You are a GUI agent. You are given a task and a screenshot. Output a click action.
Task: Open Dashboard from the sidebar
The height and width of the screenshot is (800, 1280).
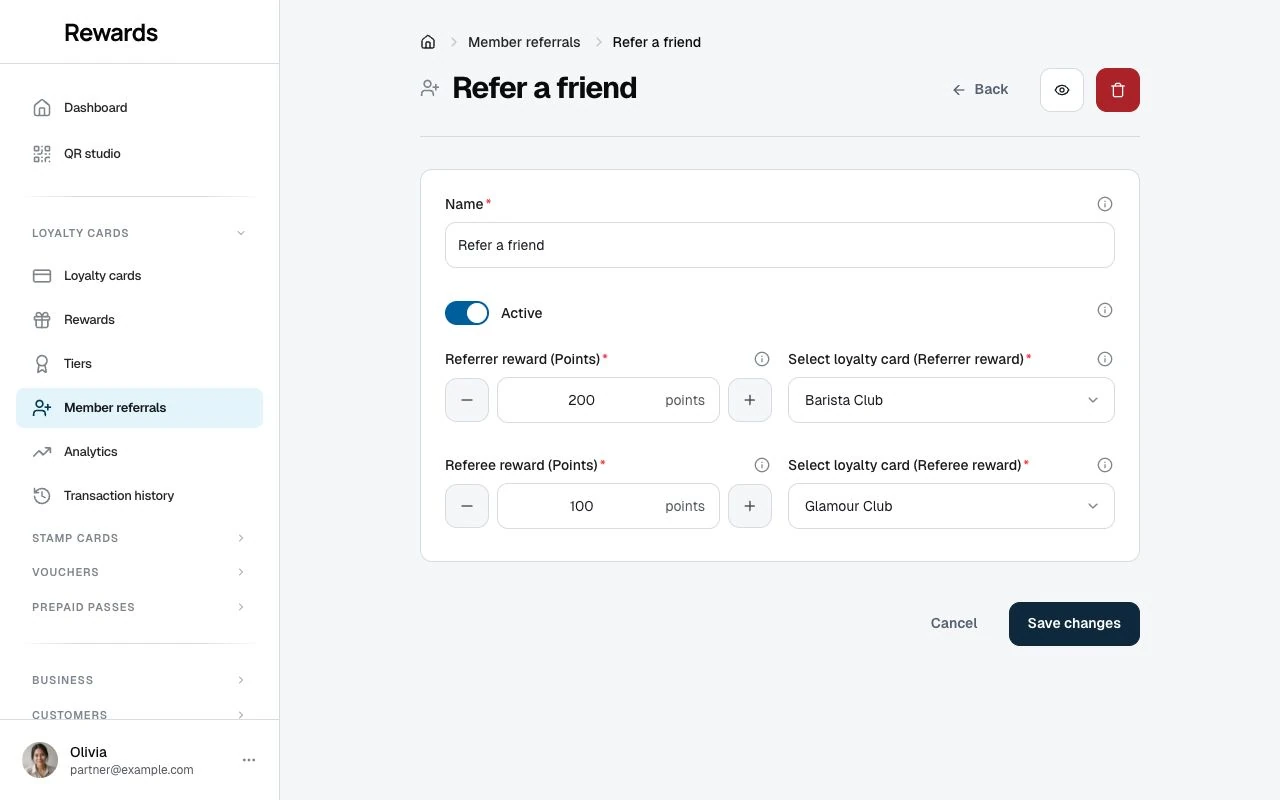[139, 108]
